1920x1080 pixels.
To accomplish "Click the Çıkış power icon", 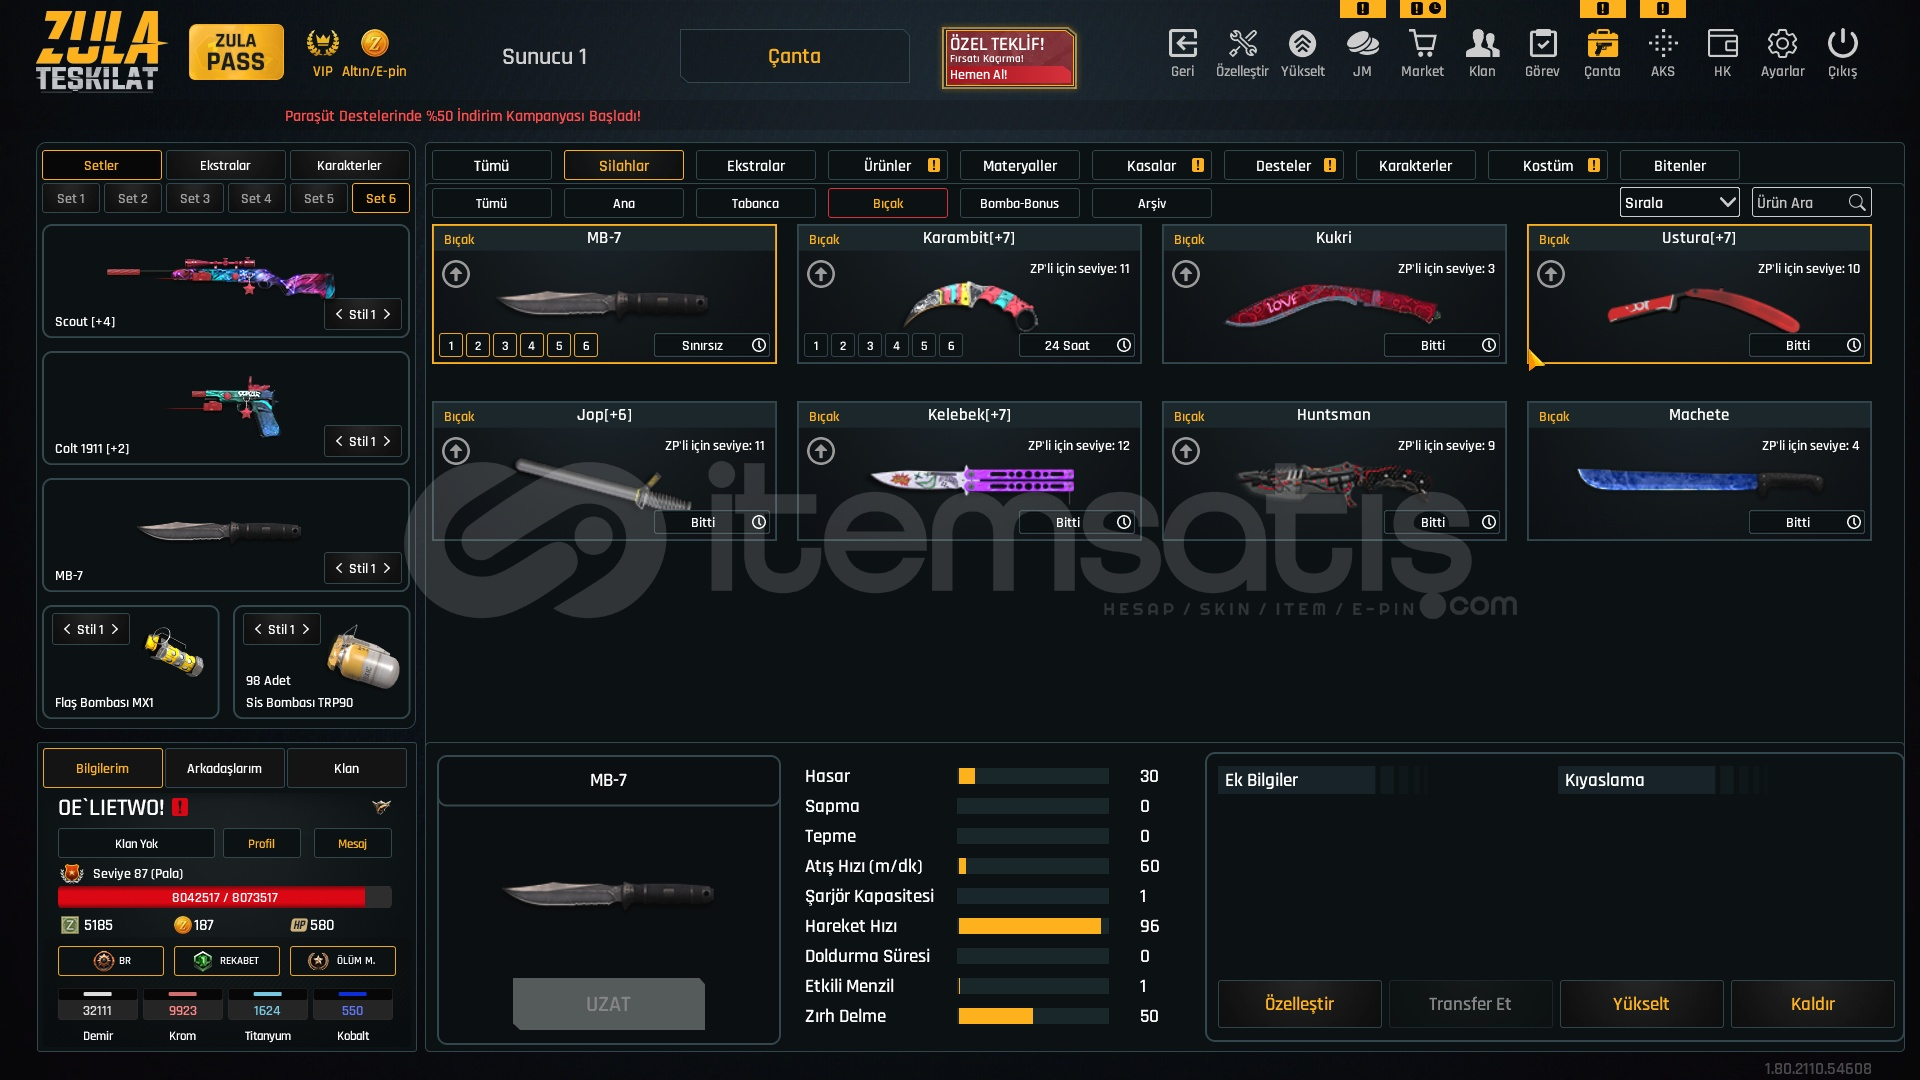I will 1842,45.
